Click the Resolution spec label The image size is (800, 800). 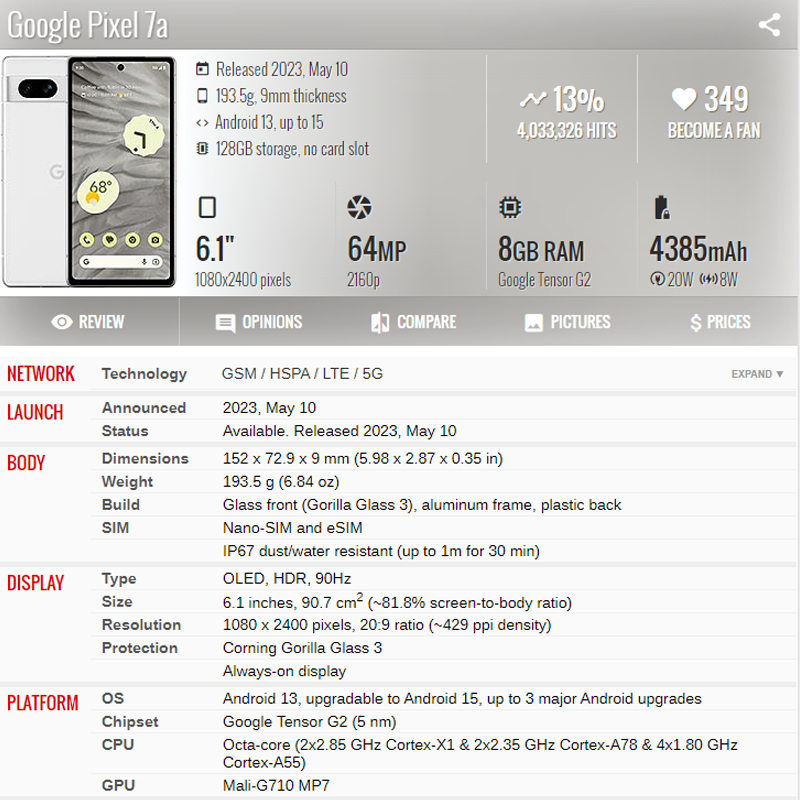[x=141, y=625]
